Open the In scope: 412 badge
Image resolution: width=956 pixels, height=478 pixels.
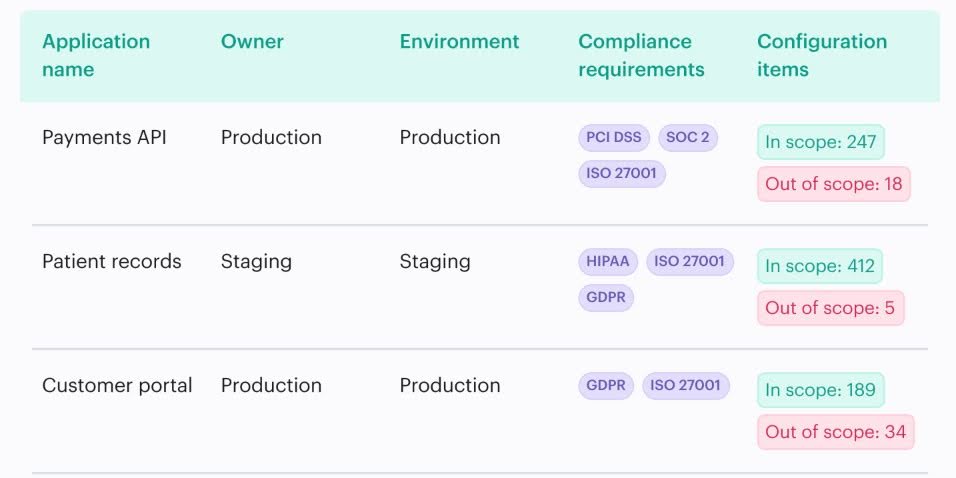[x=820, y=266]
